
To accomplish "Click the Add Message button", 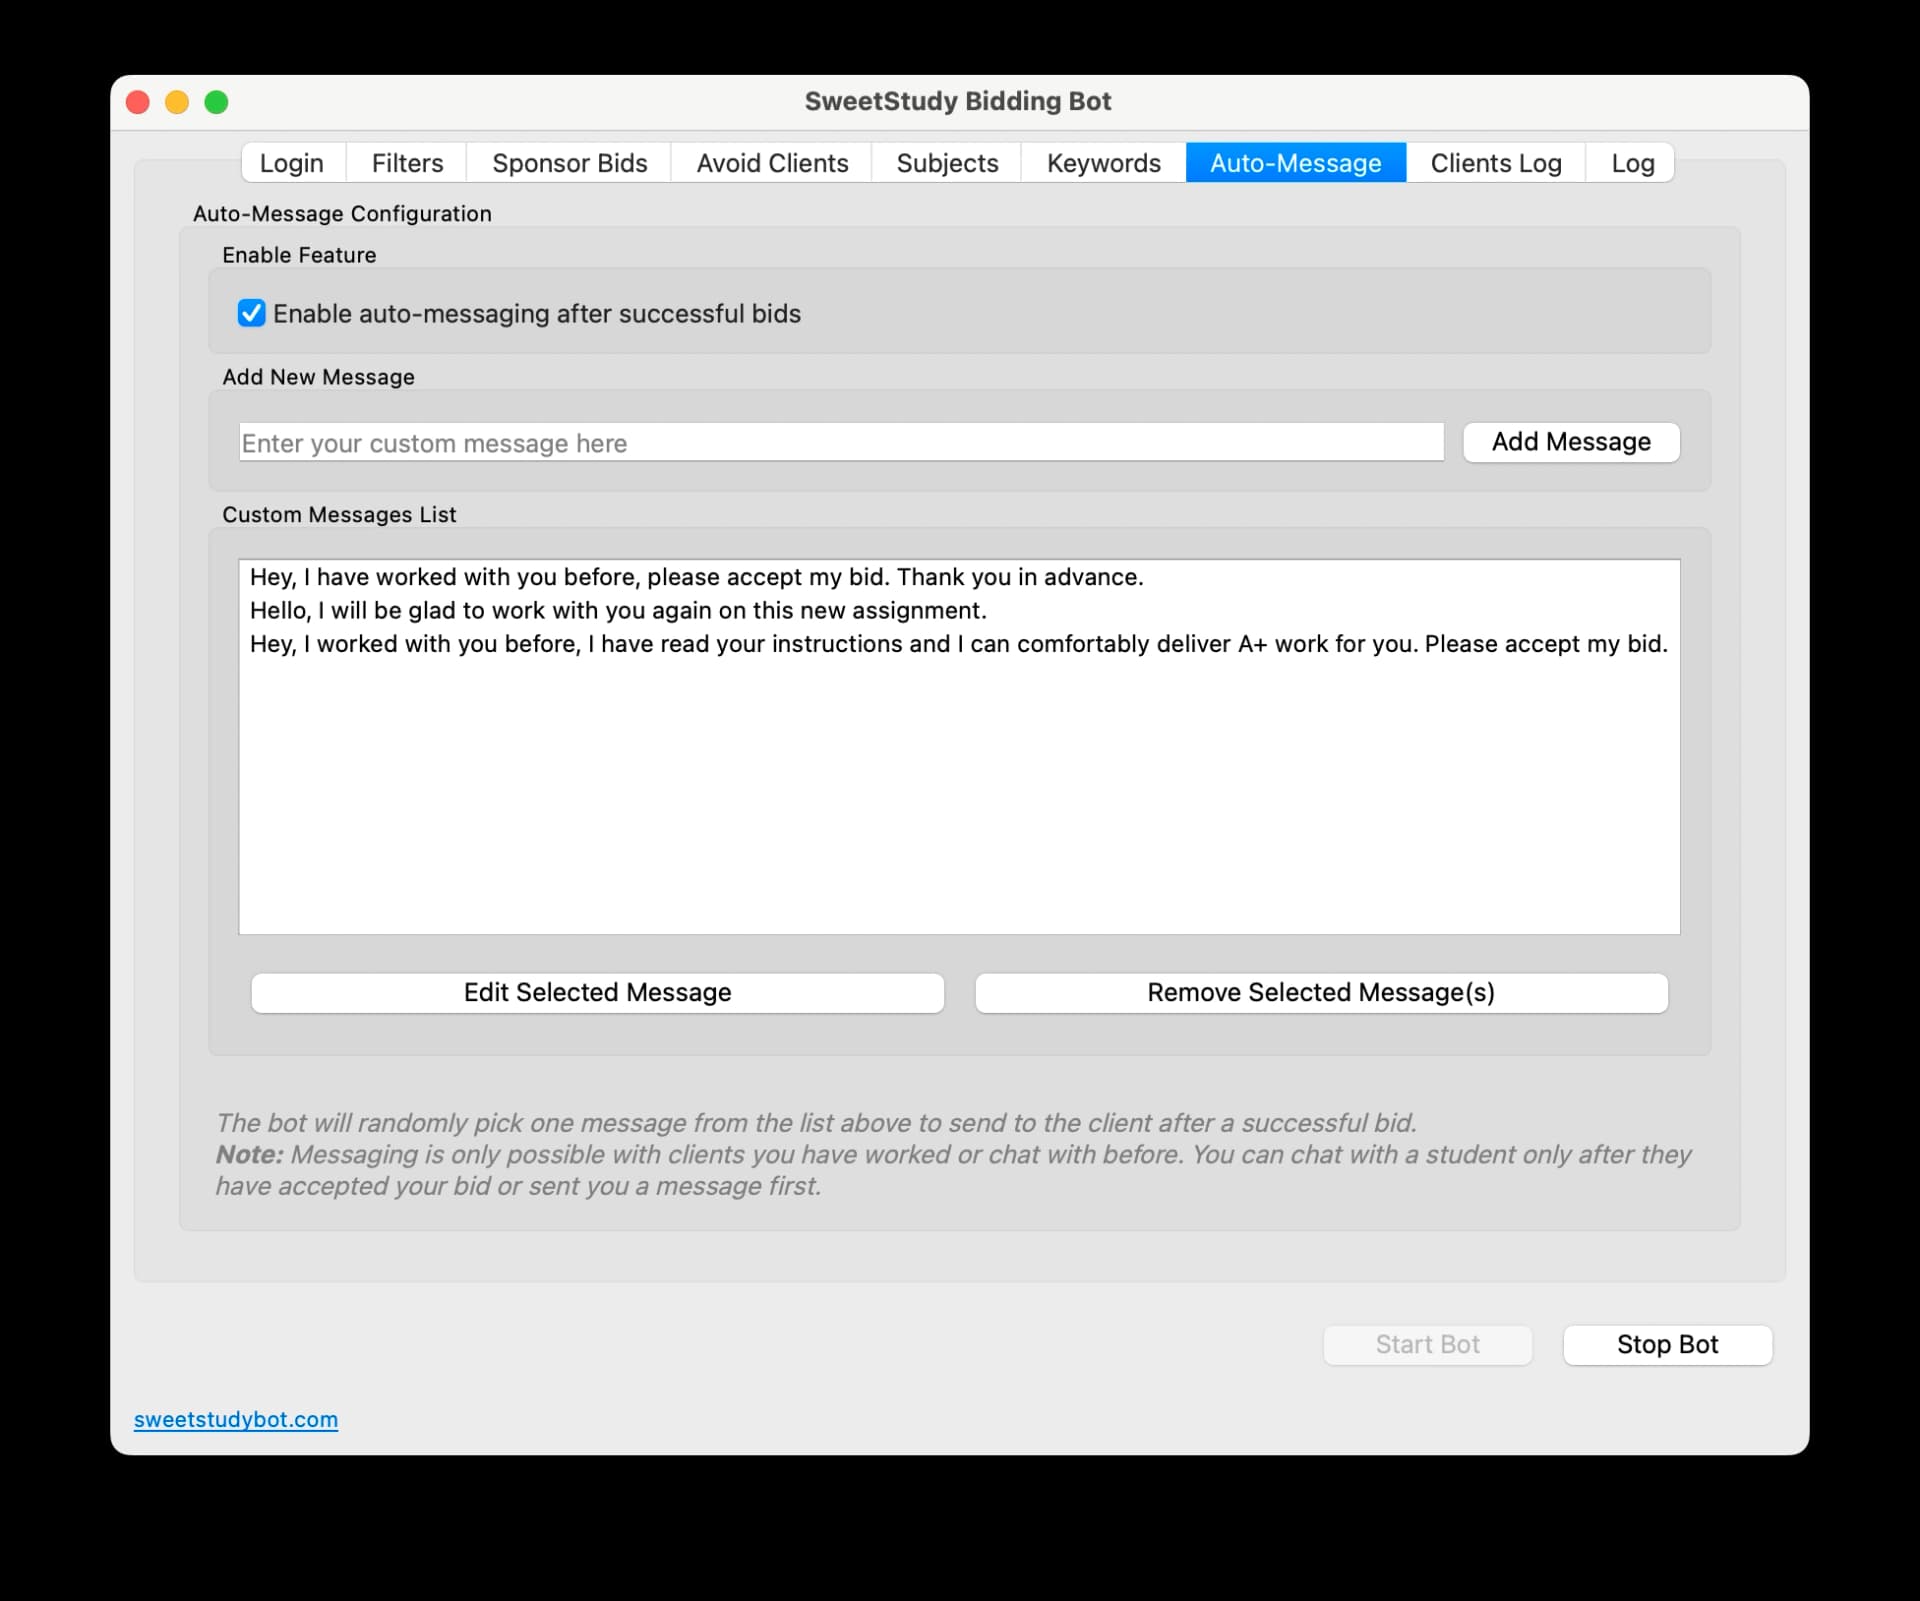I will click(1570, 442).
